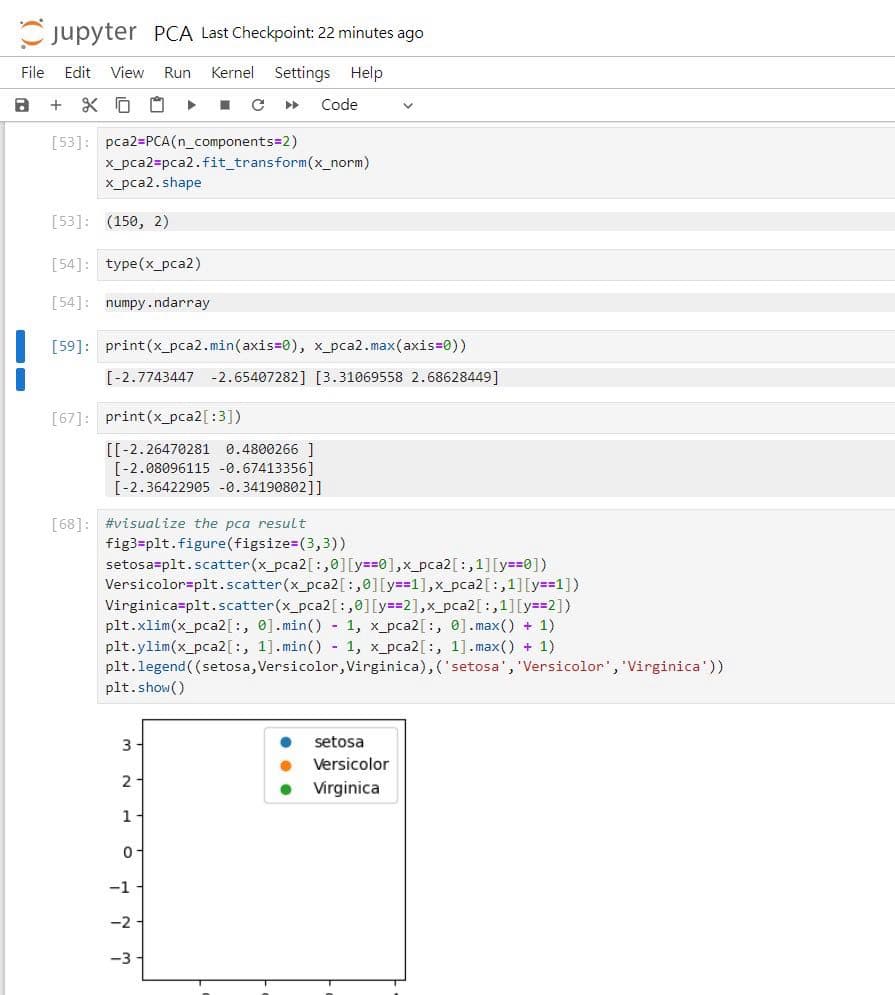895x995 pixels.
Task: Open the Settings menu
Action: [x=302, y=72]
